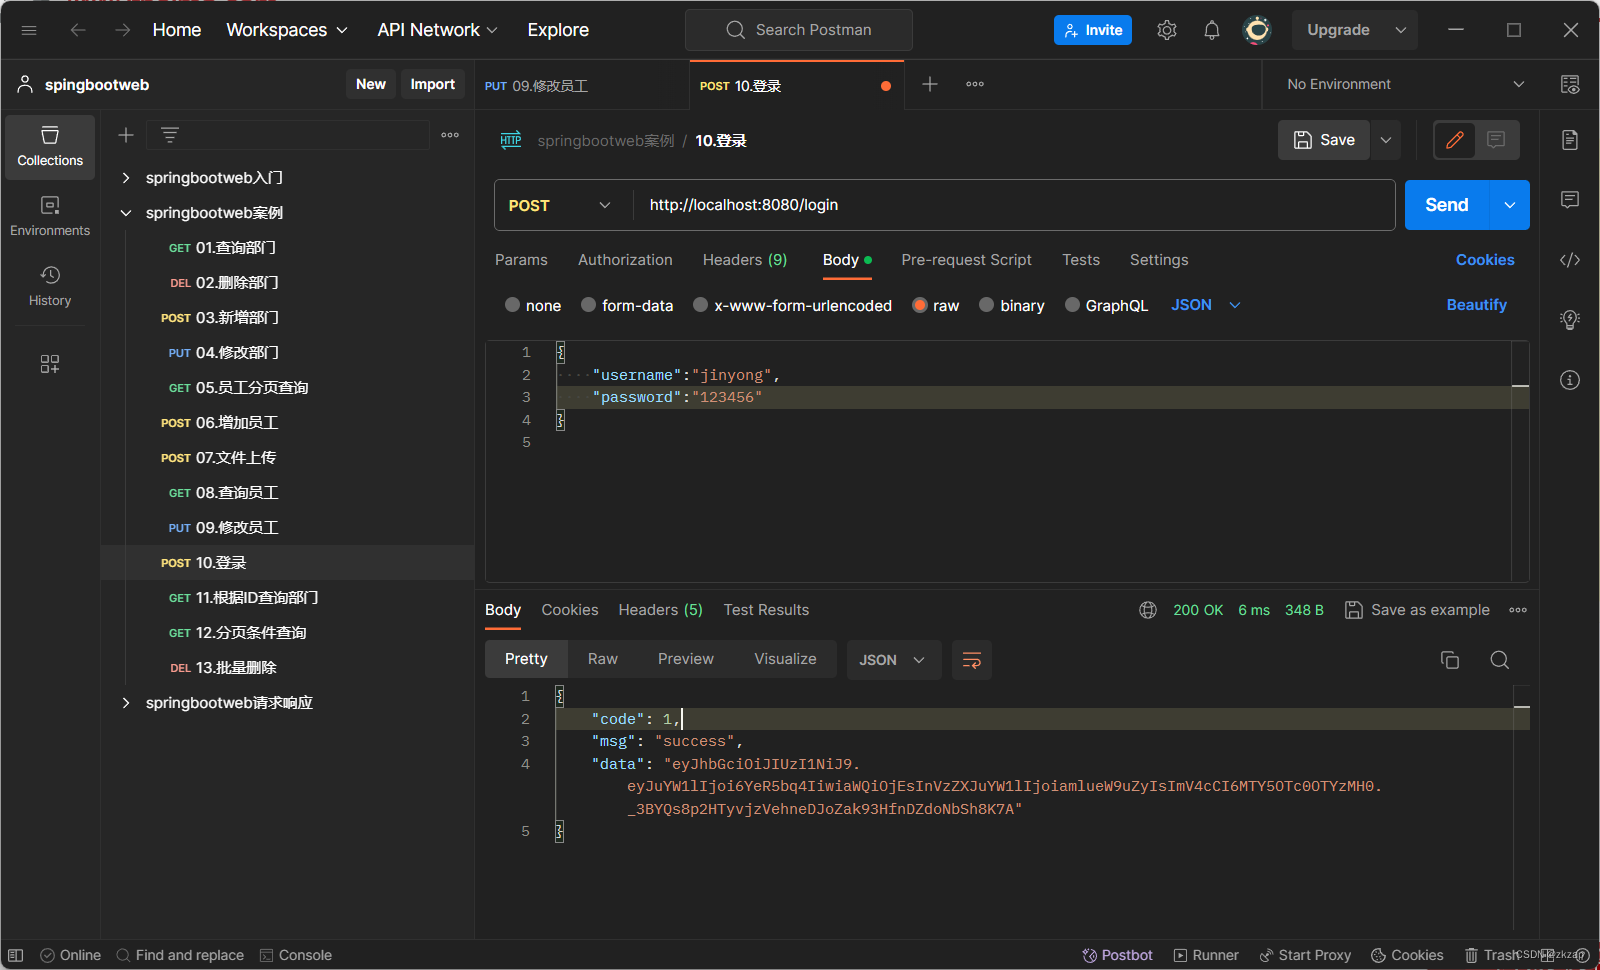
Task: Open Send options dropdown arrow
Action: (x=1510, y=205)
